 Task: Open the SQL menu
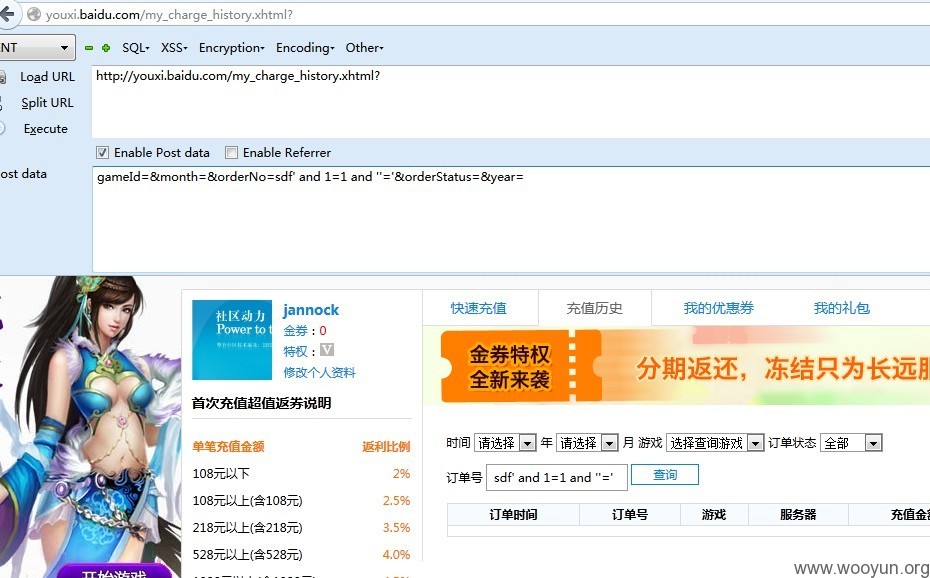coord(136,47)
